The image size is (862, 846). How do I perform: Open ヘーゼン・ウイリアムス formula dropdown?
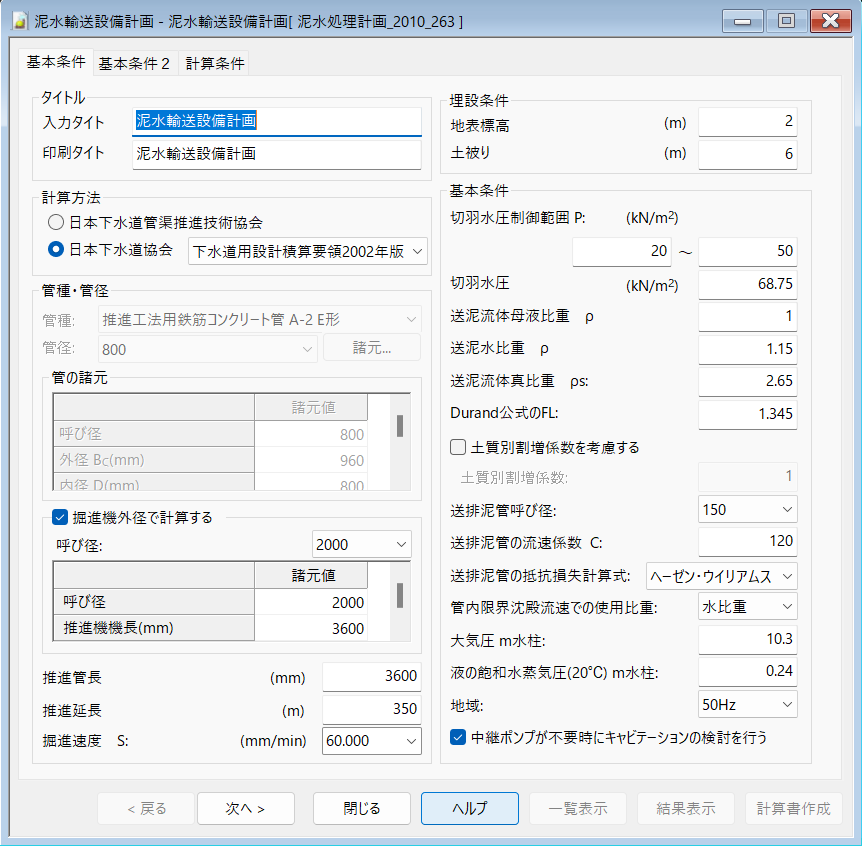pyautogui.click(x=721, y=576)
